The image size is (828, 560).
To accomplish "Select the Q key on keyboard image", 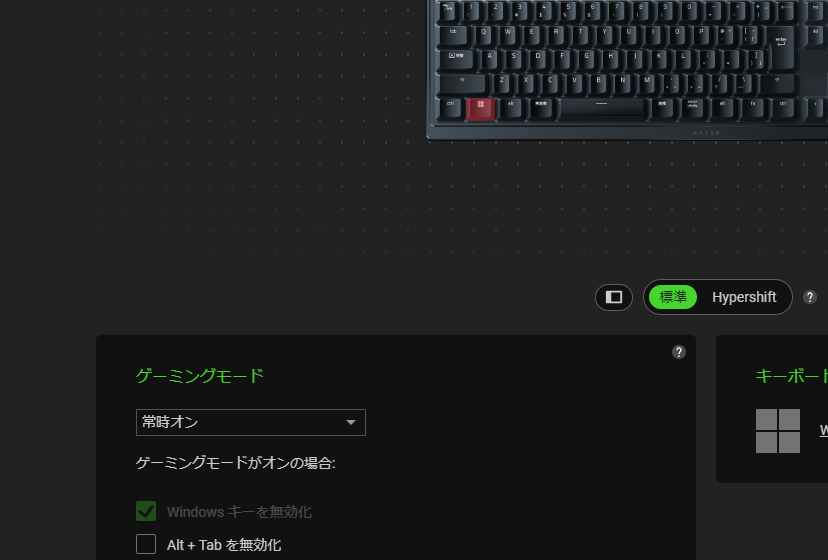I will (x=483, y=35).
